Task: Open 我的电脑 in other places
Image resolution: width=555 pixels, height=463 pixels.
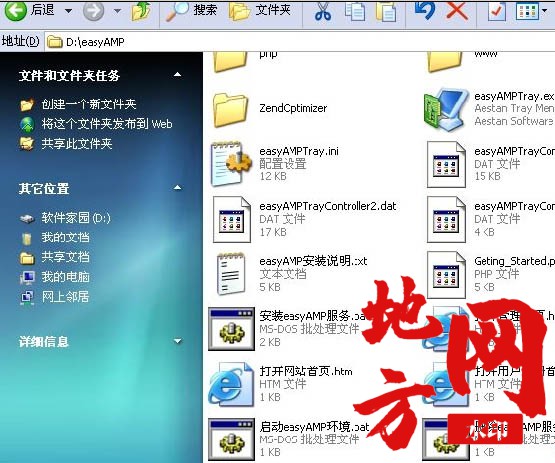Action: click(65, 277)
